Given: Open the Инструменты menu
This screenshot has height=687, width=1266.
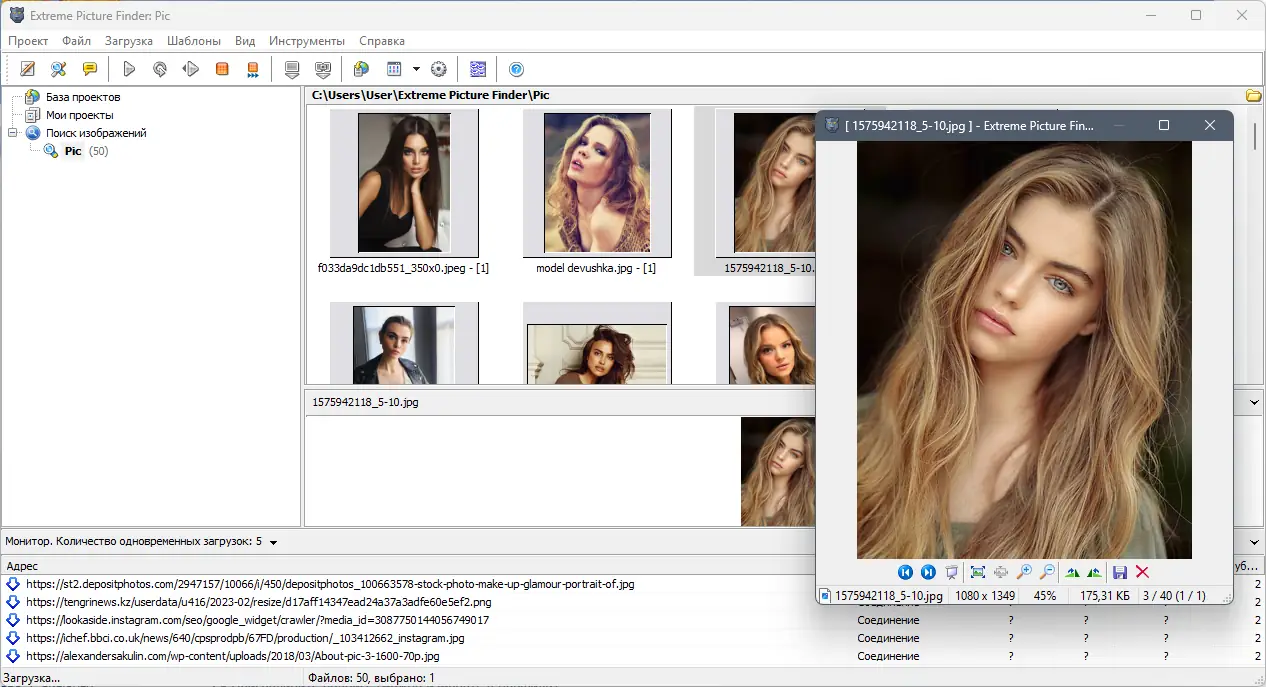Looking at the screenshot, I should [306, 41].
